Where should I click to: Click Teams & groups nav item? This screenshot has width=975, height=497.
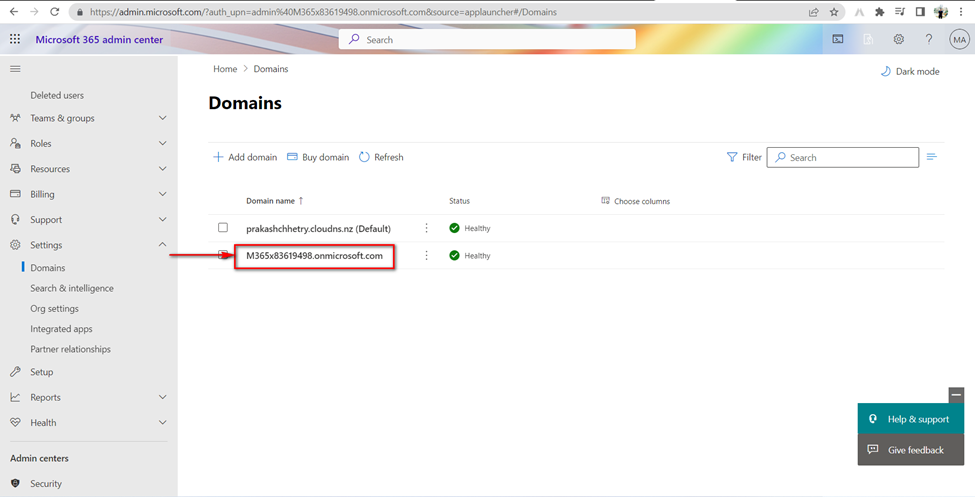62,118
